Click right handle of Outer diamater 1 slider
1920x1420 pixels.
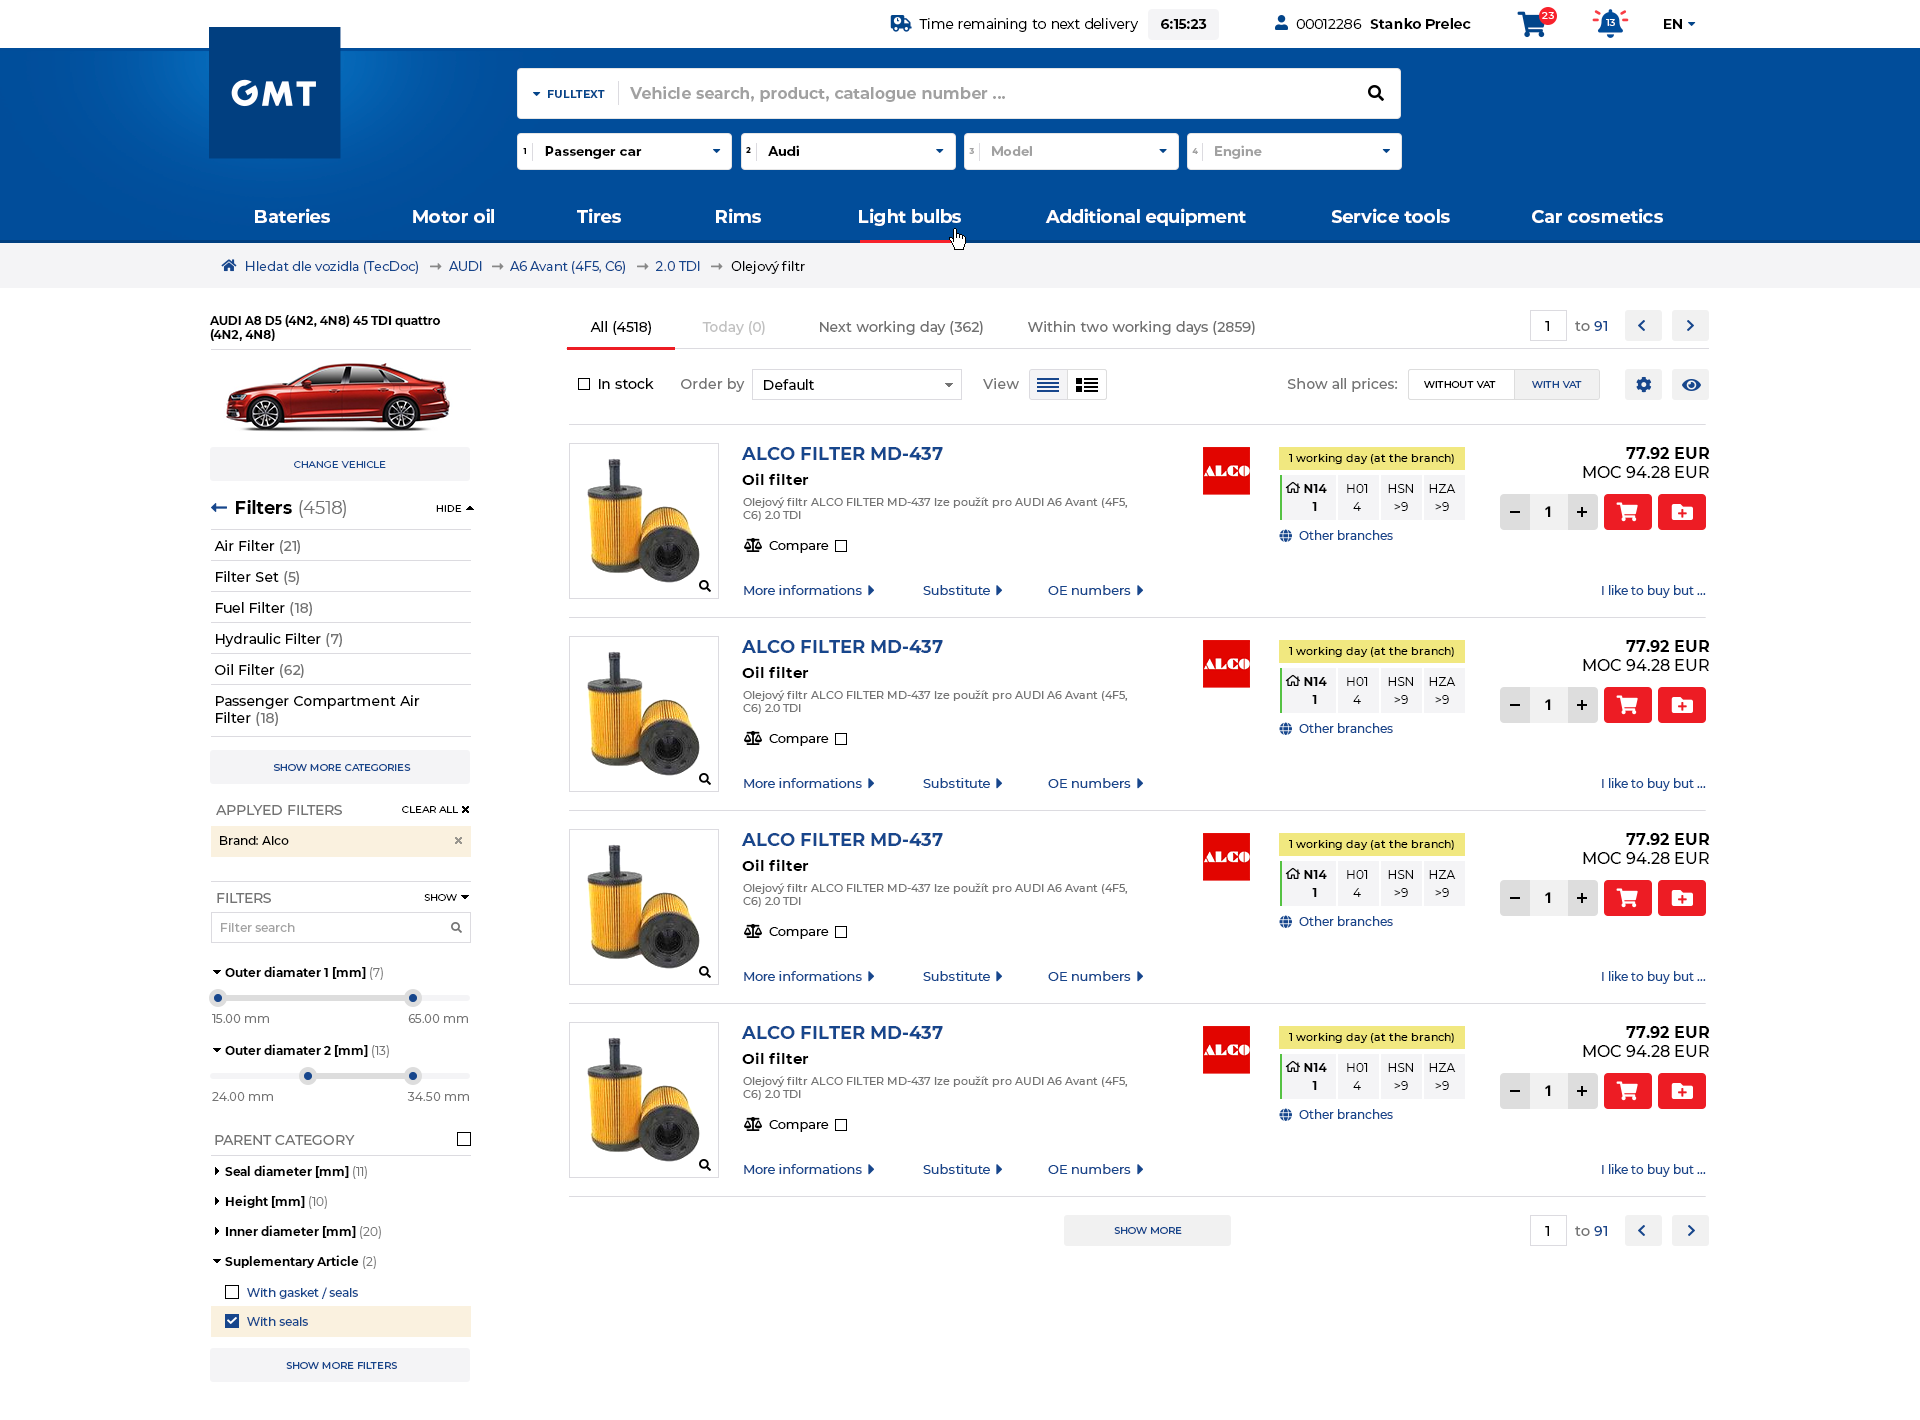(x=413, y=998)
